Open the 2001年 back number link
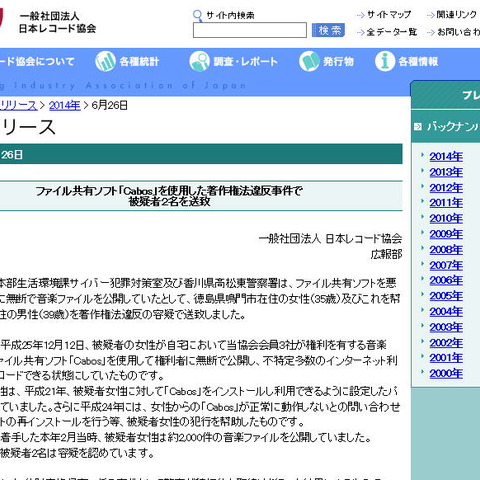 (x=446, y=358)
